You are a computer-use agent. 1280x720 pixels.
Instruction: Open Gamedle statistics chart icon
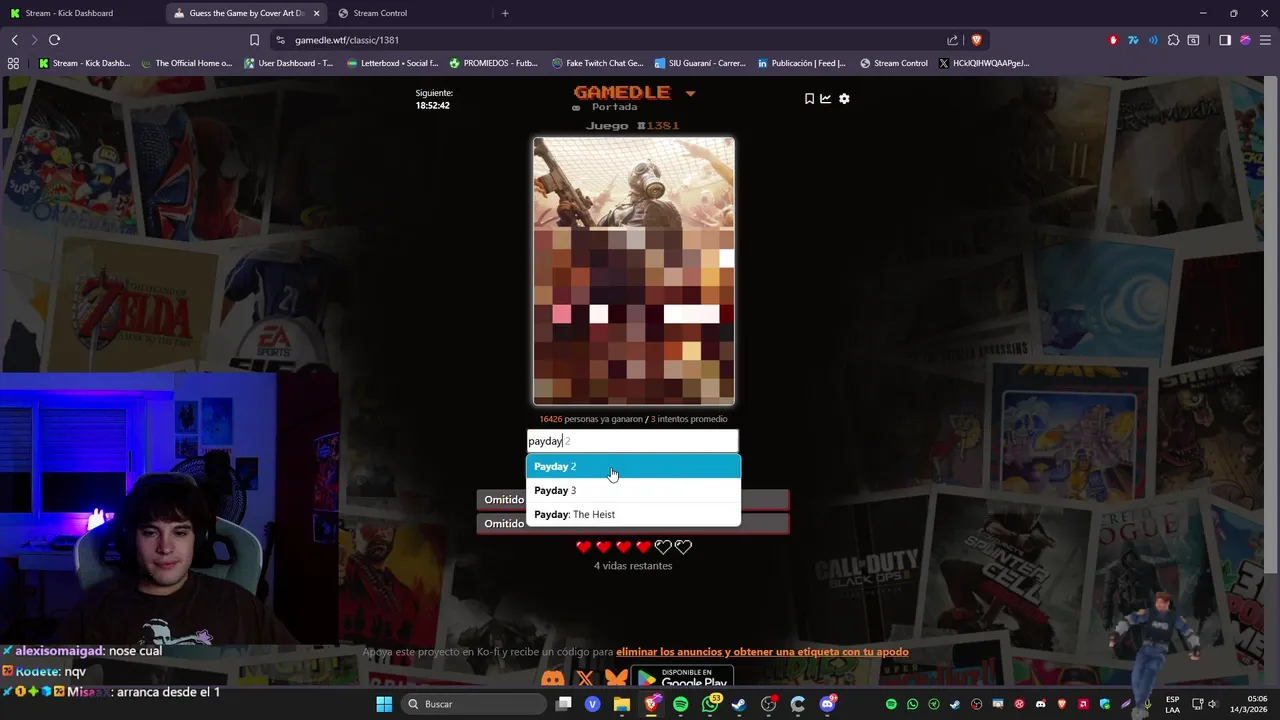(826, 99)
